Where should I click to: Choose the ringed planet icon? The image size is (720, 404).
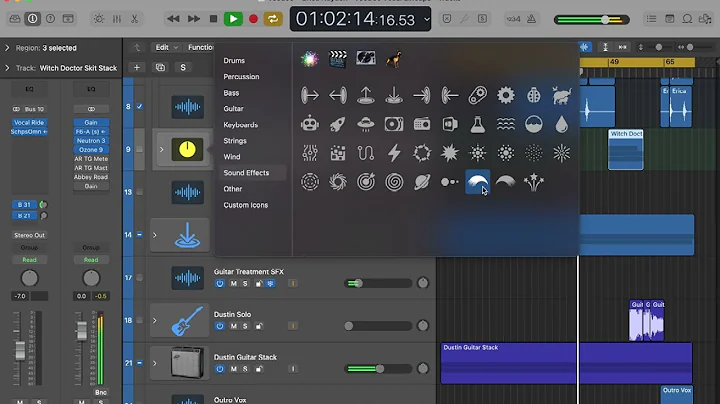422,182
